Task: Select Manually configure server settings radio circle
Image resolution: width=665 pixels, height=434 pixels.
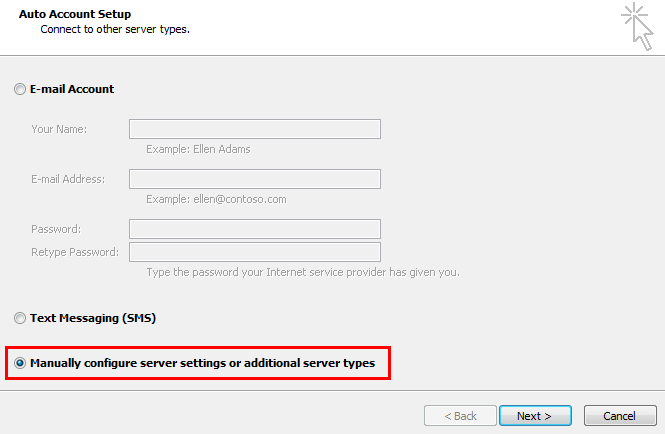Action: coord(20,363)
